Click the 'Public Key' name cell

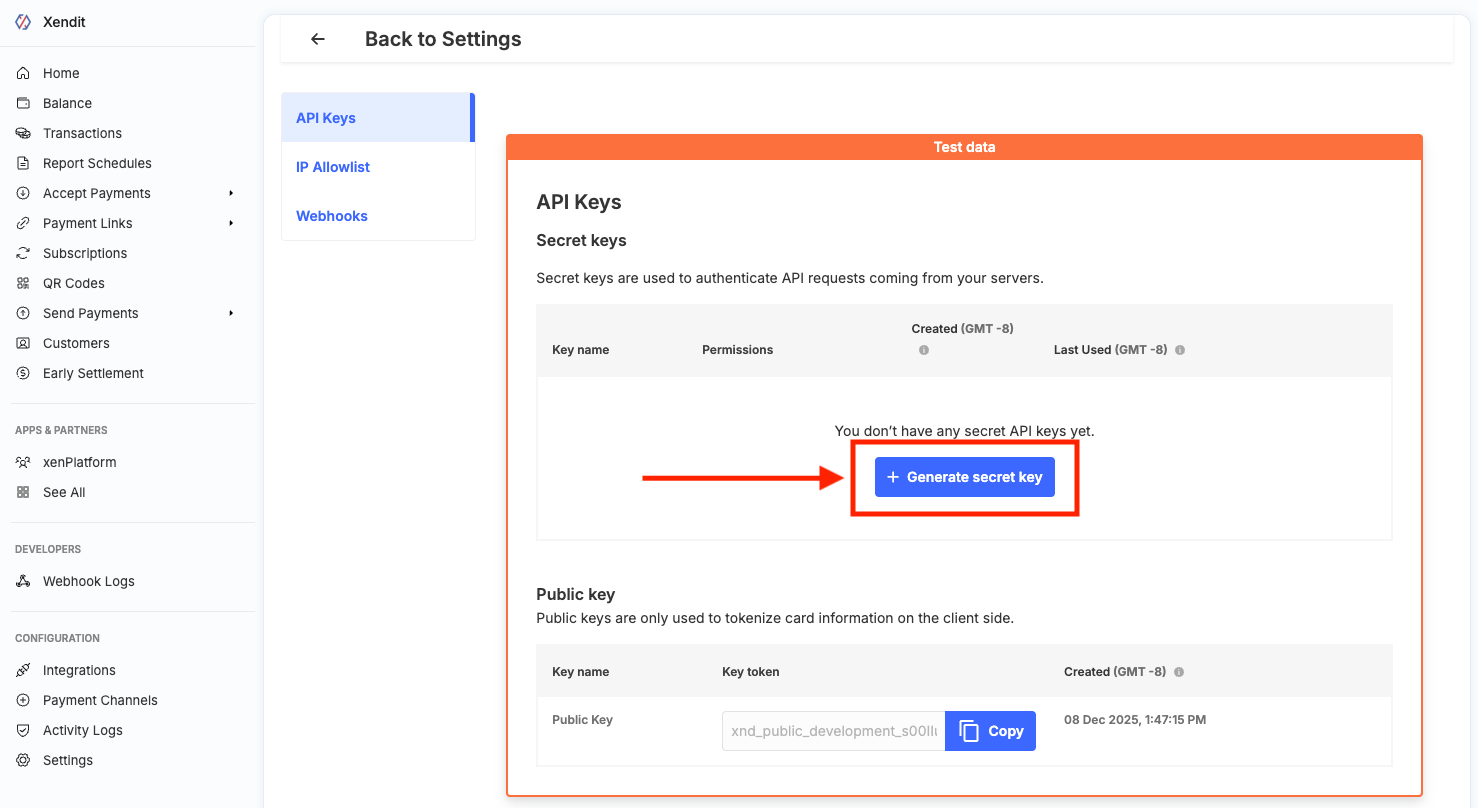(x=582, y=720)
